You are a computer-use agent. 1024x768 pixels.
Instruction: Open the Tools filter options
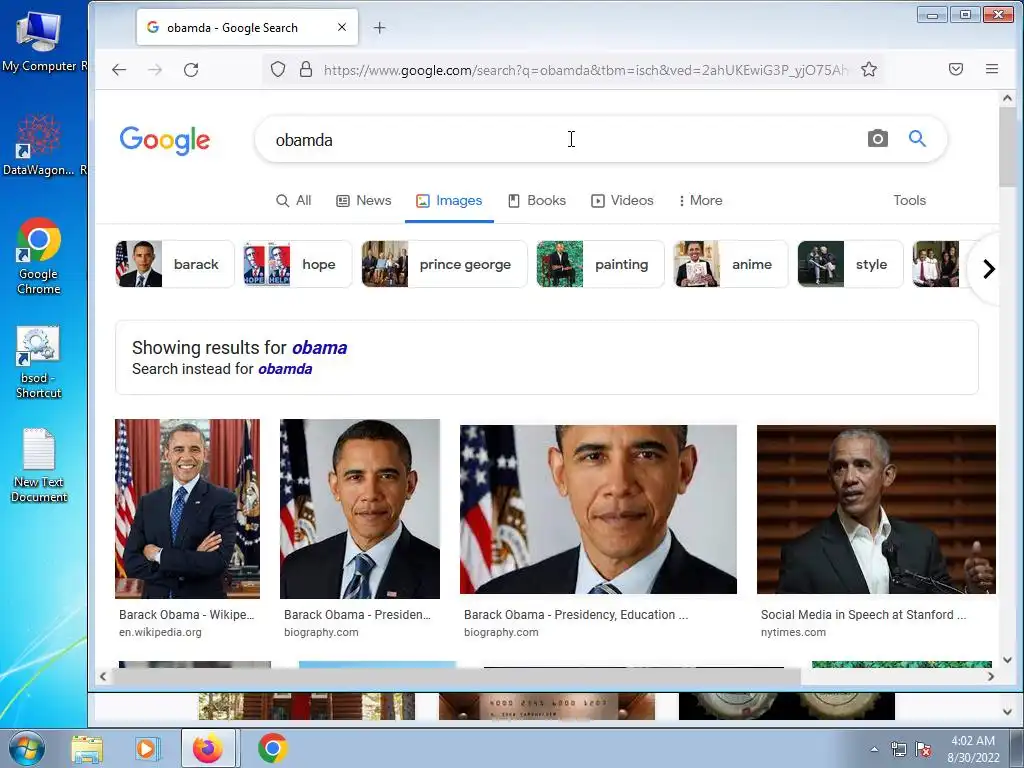909,200
